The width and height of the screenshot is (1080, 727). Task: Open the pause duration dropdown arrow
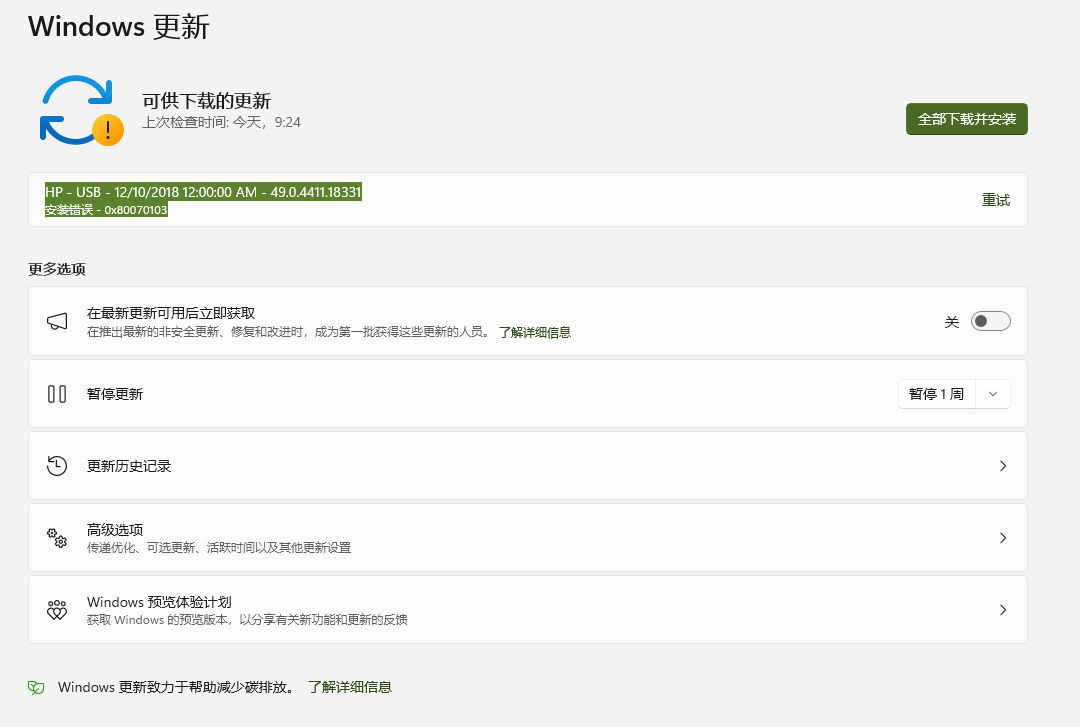993,394
